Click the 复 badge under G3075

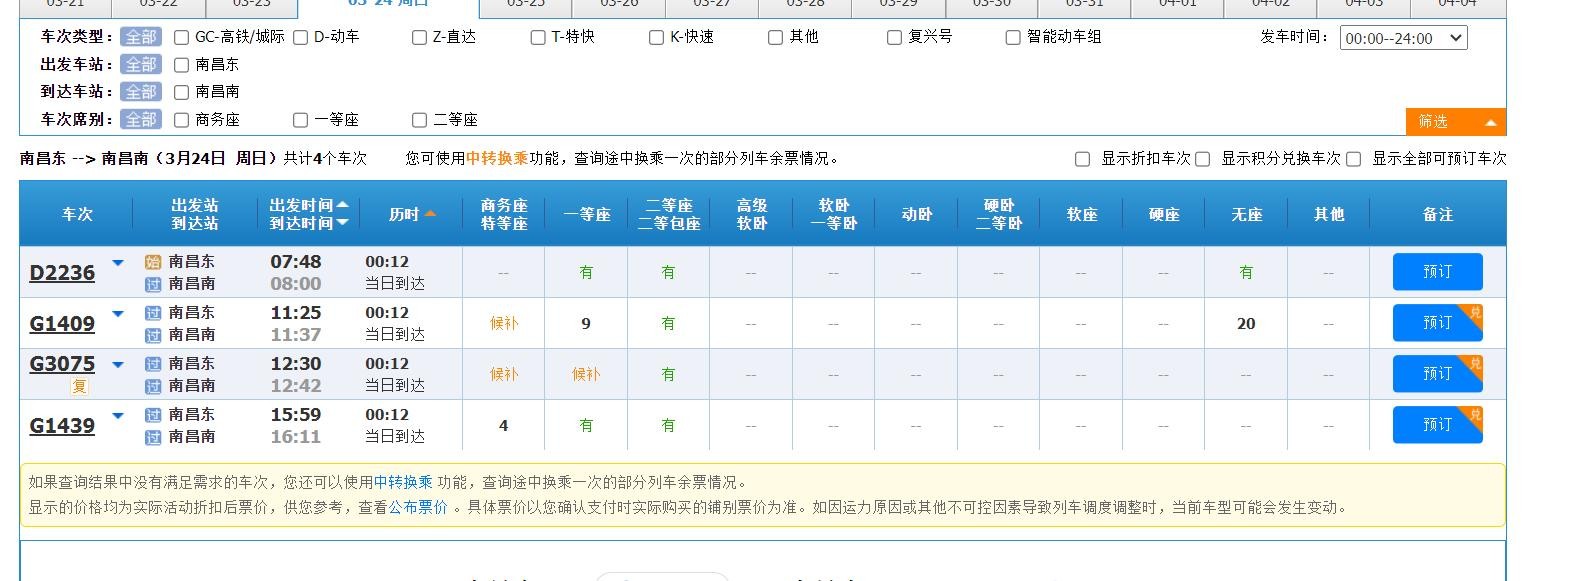point(79,387)
